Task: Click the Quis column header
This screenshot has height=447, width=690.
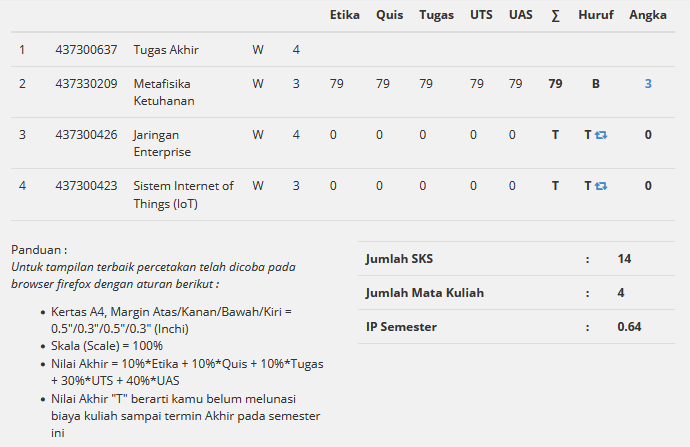Action: (389, 15)
